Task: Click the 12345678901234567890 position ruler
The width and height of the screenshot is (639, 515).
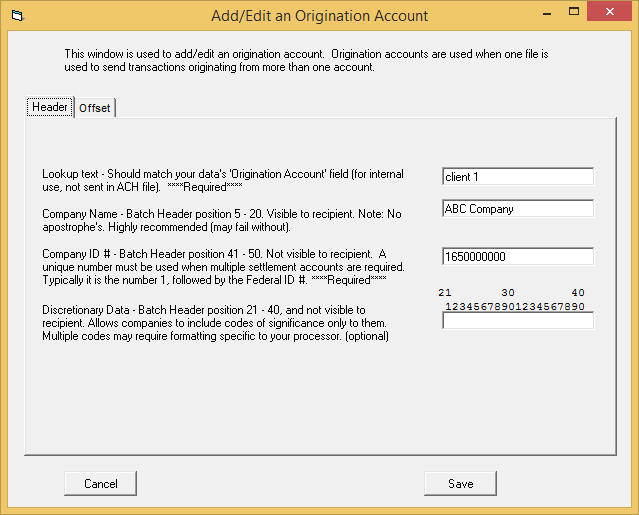Action: click(x=514, y=306)
